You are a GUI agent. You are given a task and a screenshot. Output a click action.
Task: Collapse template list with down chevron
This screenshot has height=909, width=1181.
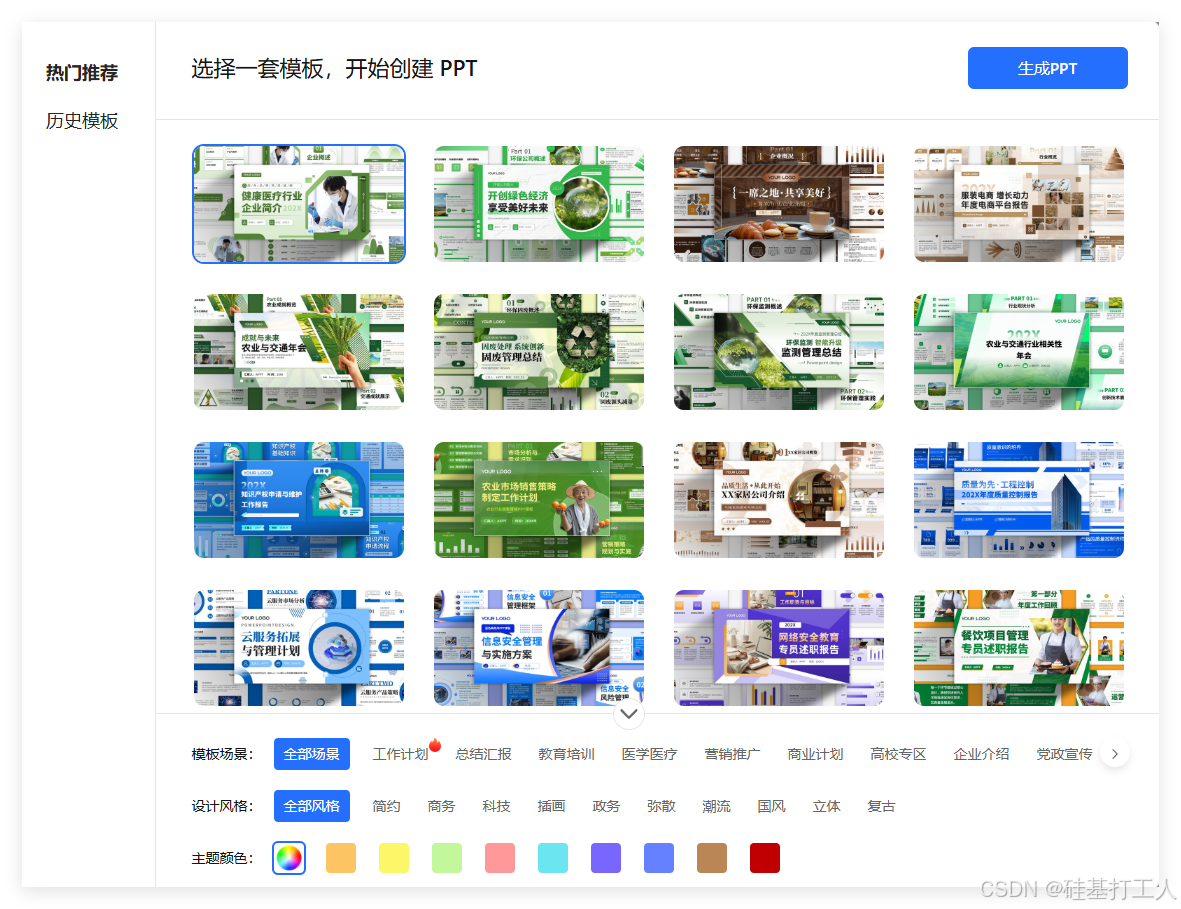coord(629,714)
